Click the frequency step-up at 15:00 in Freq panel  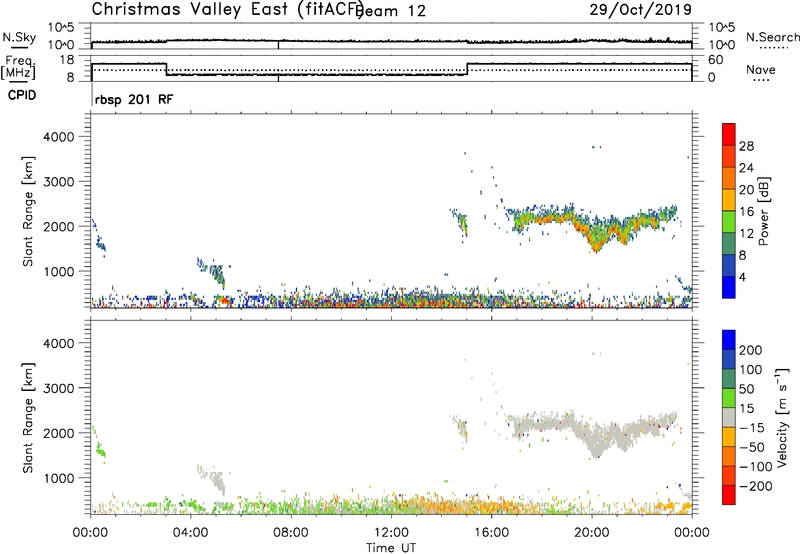(x=467, y=69)
